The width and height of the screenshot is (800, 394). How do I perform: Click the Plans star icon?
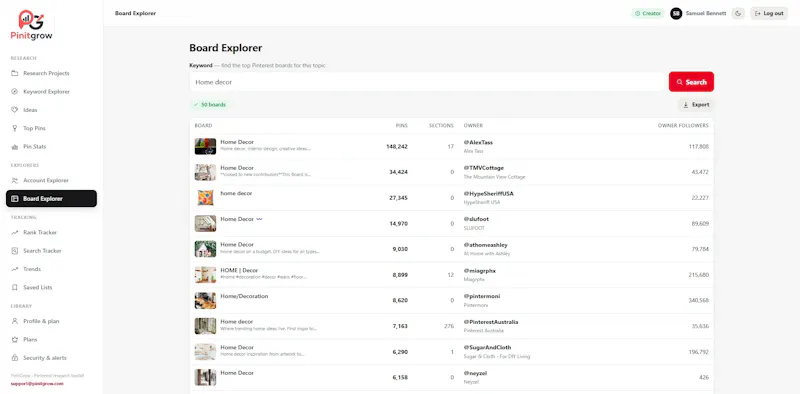pos(14,339)
